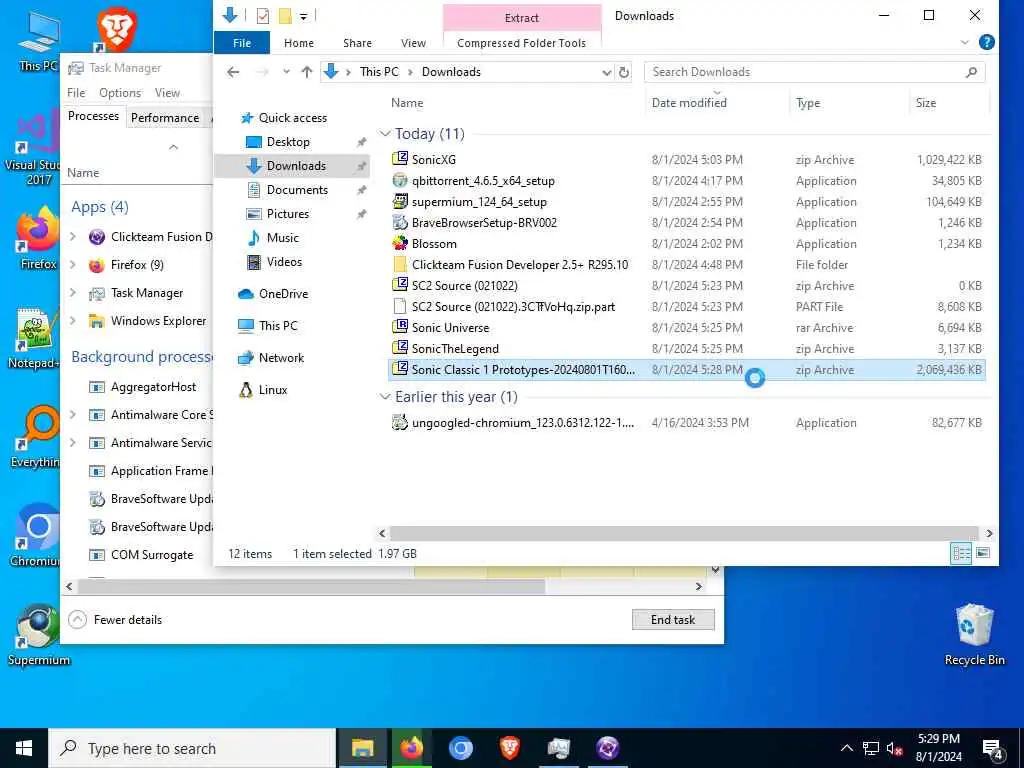The height and width of the screenshot is (768, 1024).
Task: Open the View ribbon tab
Action: click(x=413, y=42)
